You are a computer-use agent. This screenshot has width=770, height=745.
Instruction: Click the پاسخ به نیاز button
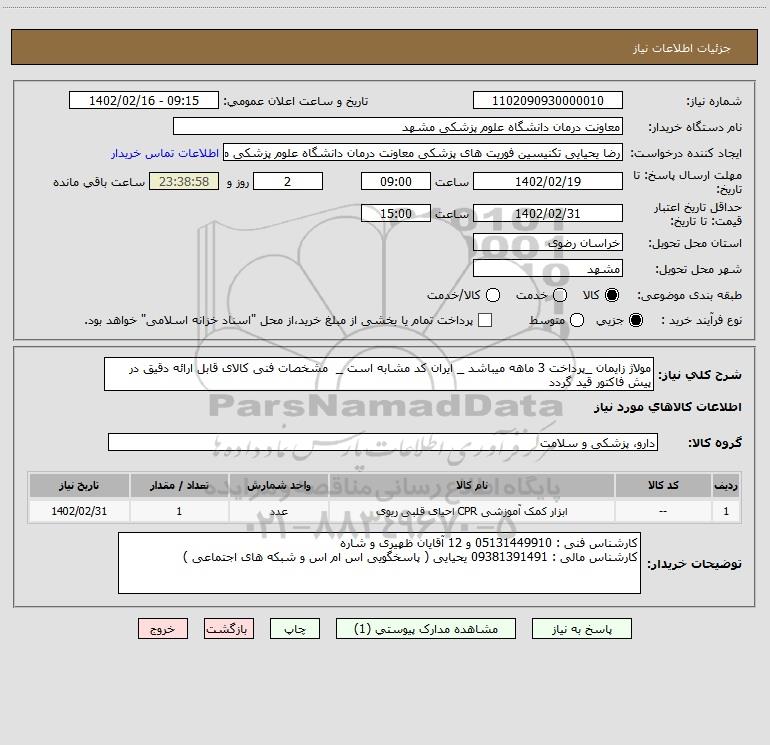point(582,629)
